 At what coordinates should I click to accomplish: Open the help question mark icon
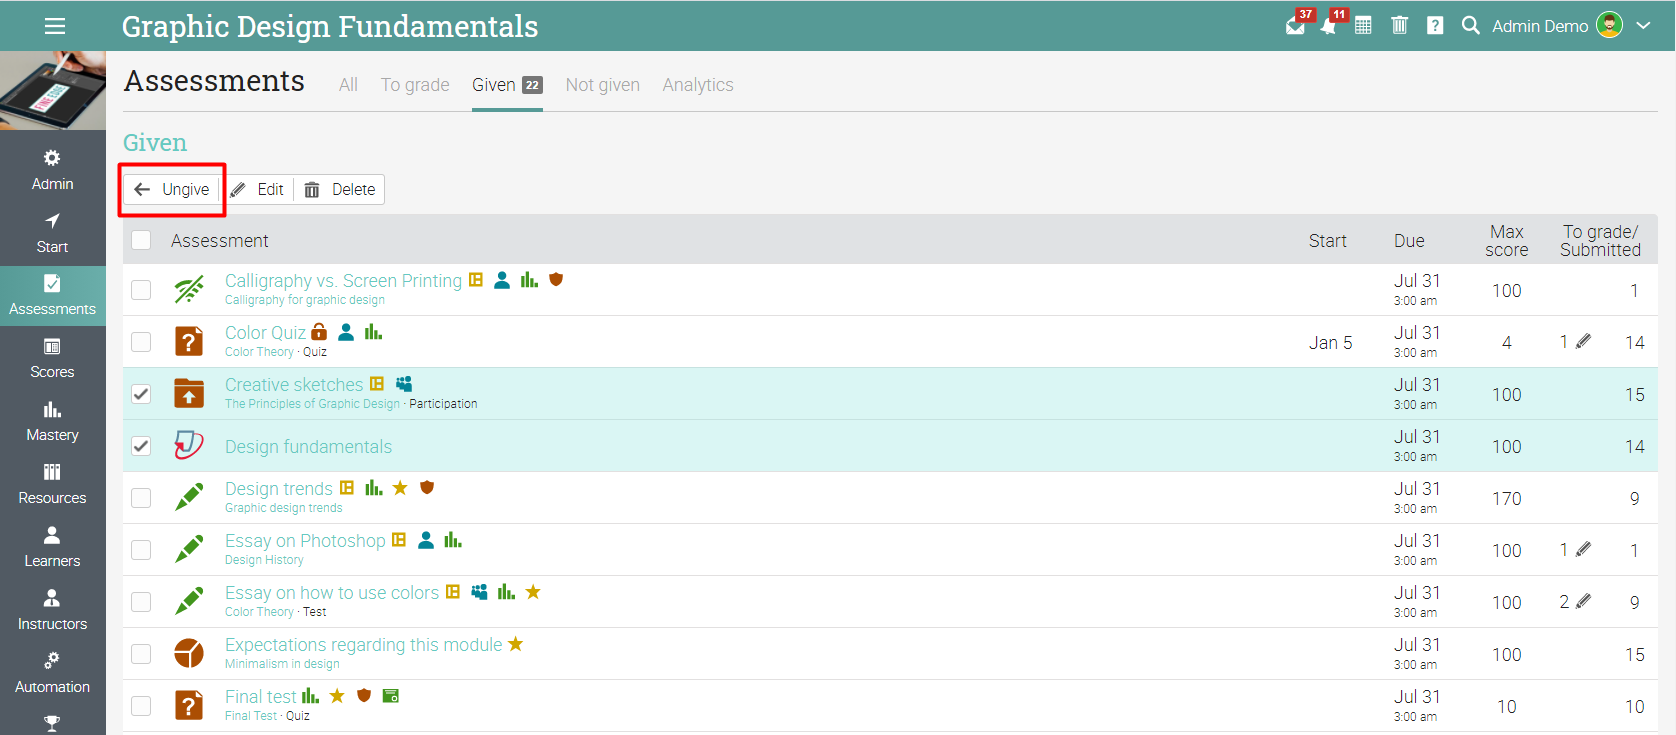(x=1435, y=26)
